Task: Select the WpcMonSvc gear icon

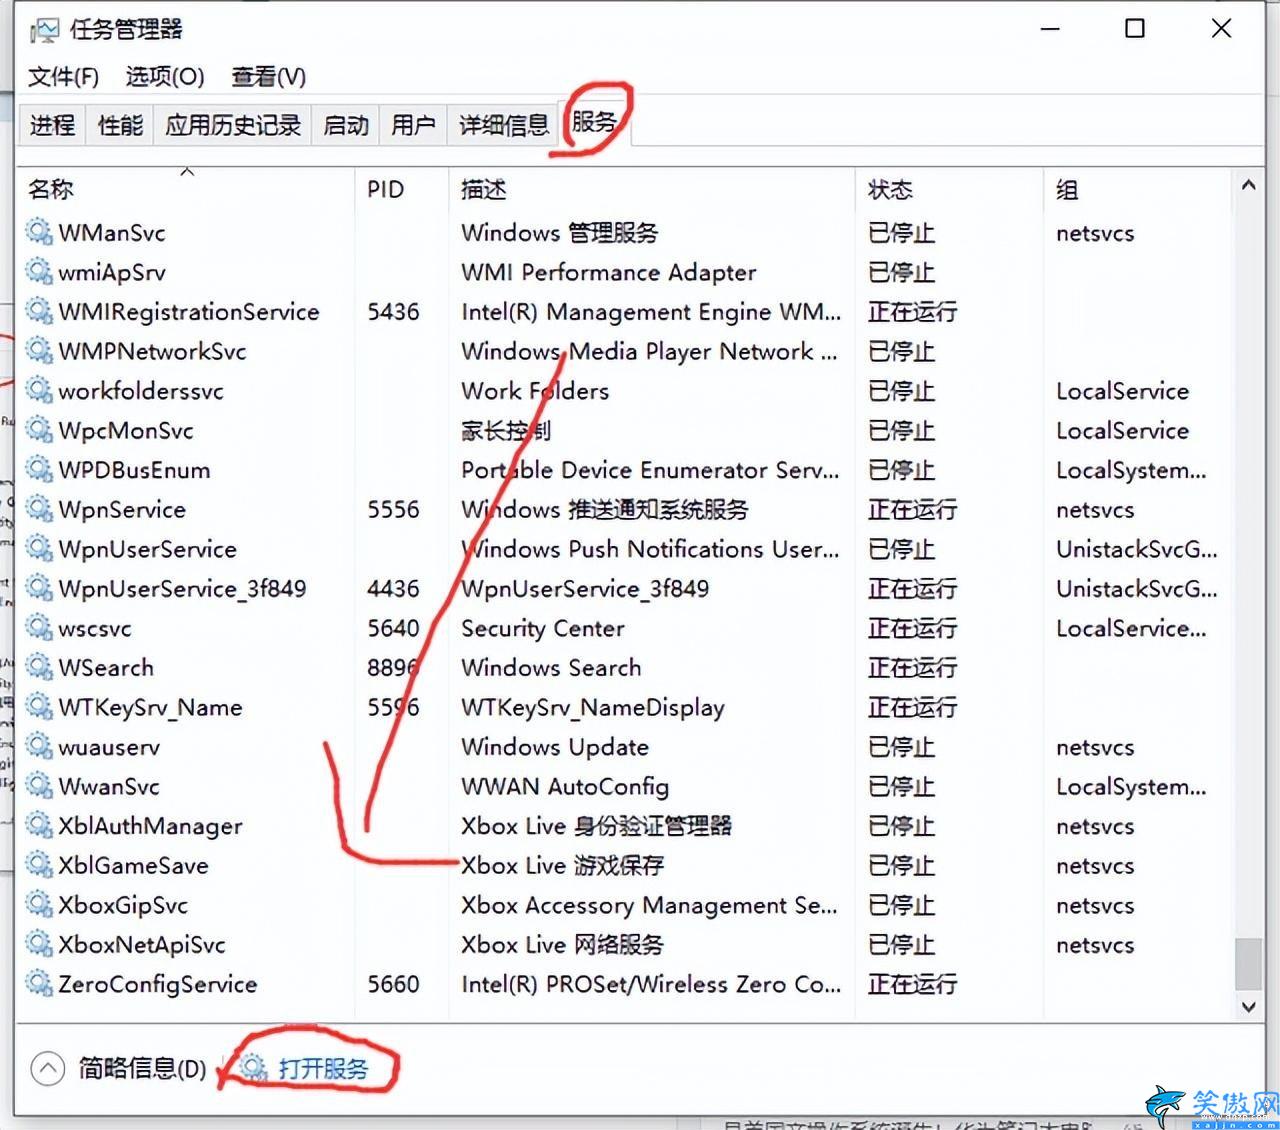Action: [x=39, y=430]
